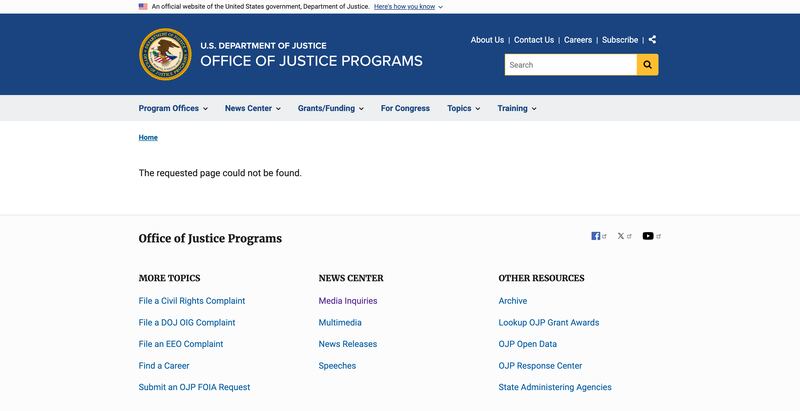Screen dimensions: 800x411
Task: Go to the Home breadcrumb link
Action: pyautogui.click(x=148, y=137)
